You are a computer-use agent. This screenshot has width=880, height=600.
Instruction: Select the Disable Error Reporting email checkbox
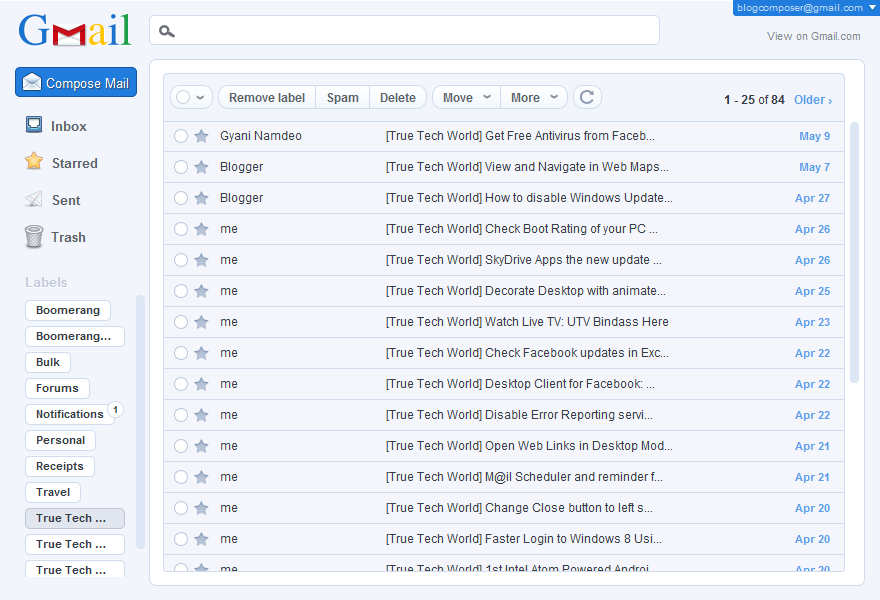coord(181,415)
